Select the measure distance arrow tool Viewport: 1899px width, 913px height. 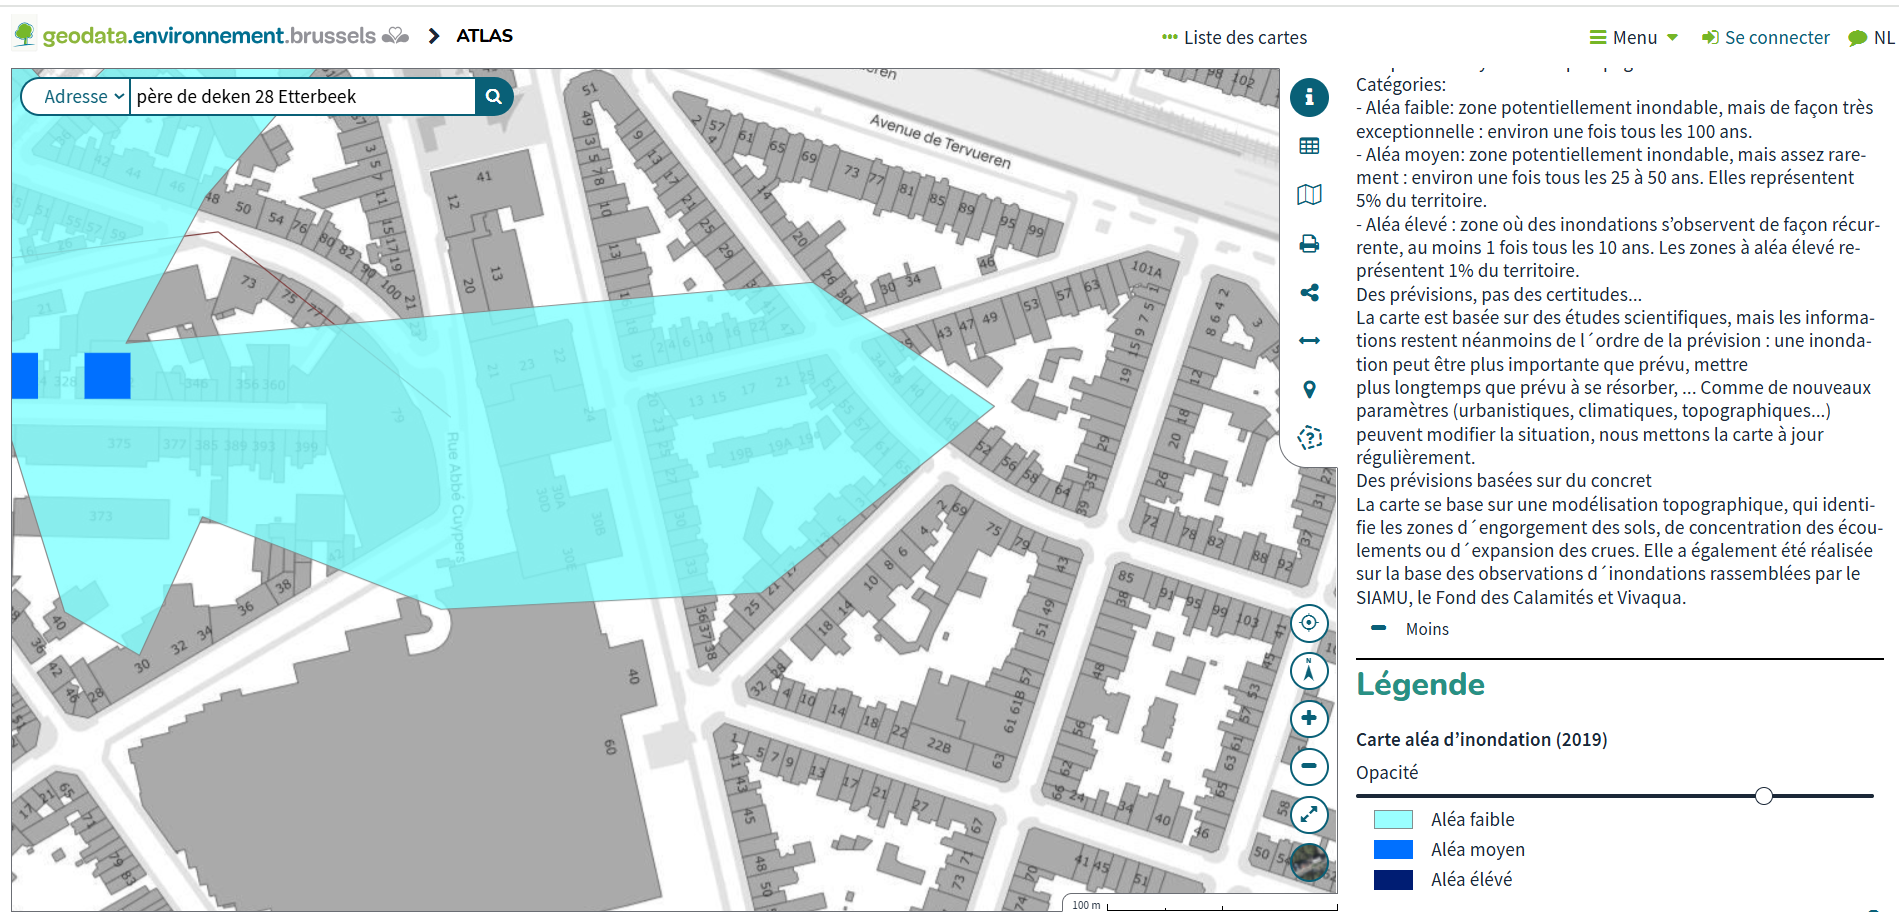(x=1309, y=341)
